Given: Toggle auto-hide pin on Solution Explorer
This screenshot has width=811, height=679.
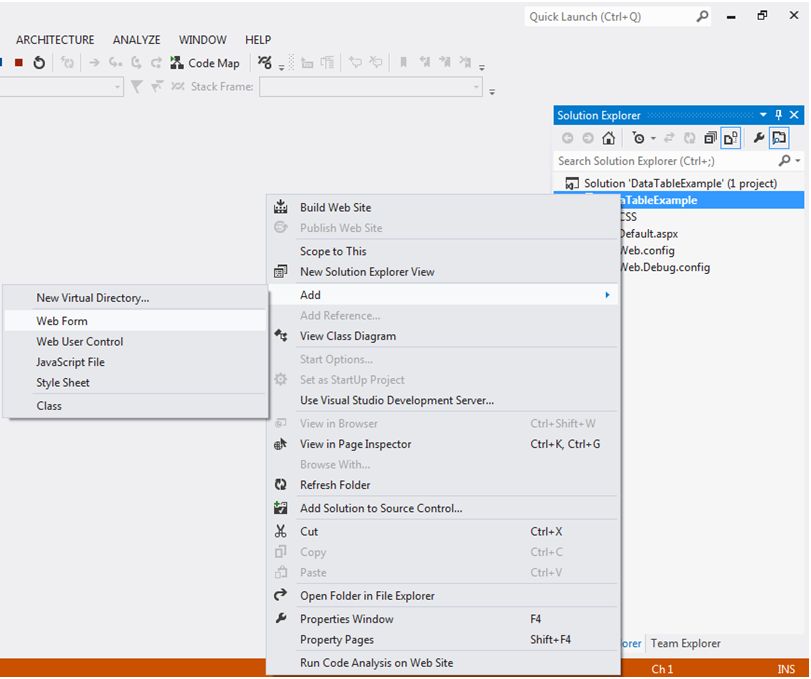Looking at the screenshot, I should [779, 115].
